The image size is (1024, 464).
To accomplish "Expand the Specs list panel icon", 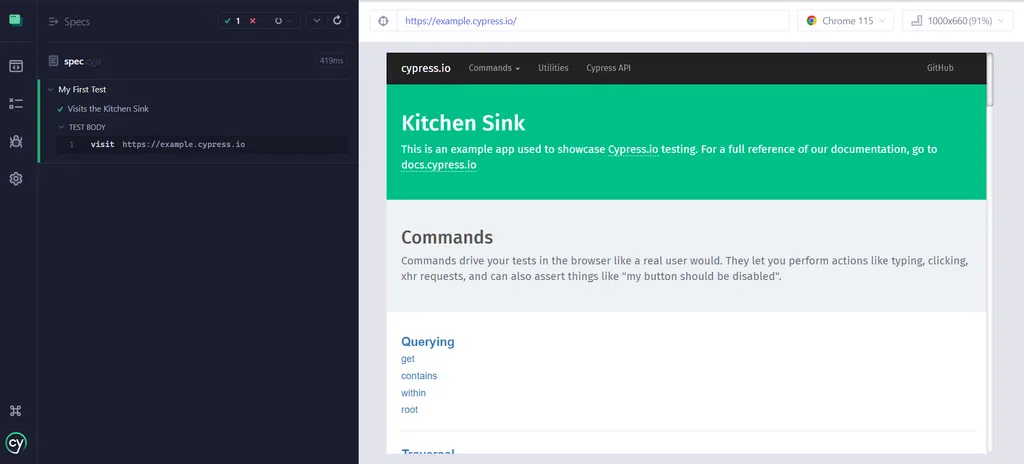I will 54,22.
